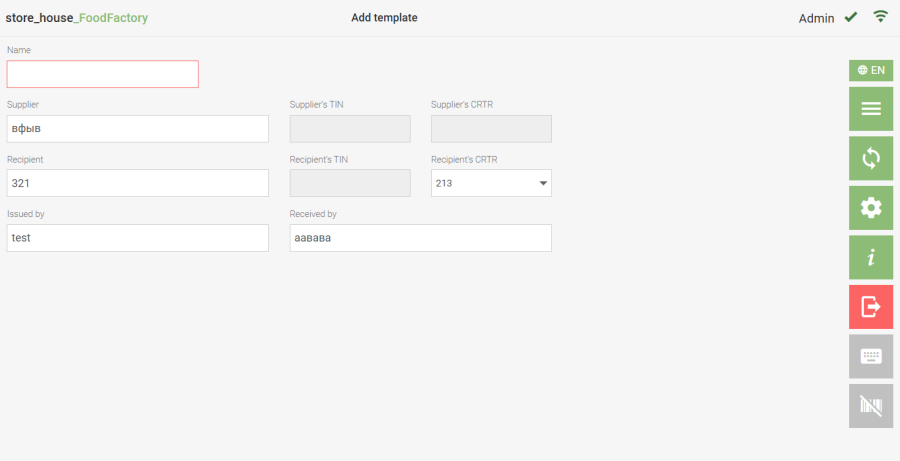Toggle the on-screen keyboard icon
The image size is (900, 461).
click(870, 357)
